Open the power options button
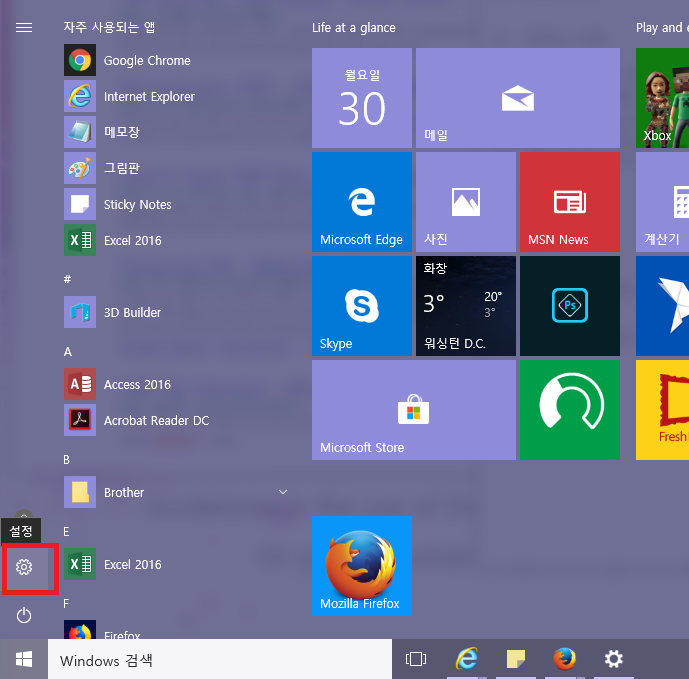 coord(24,615)
